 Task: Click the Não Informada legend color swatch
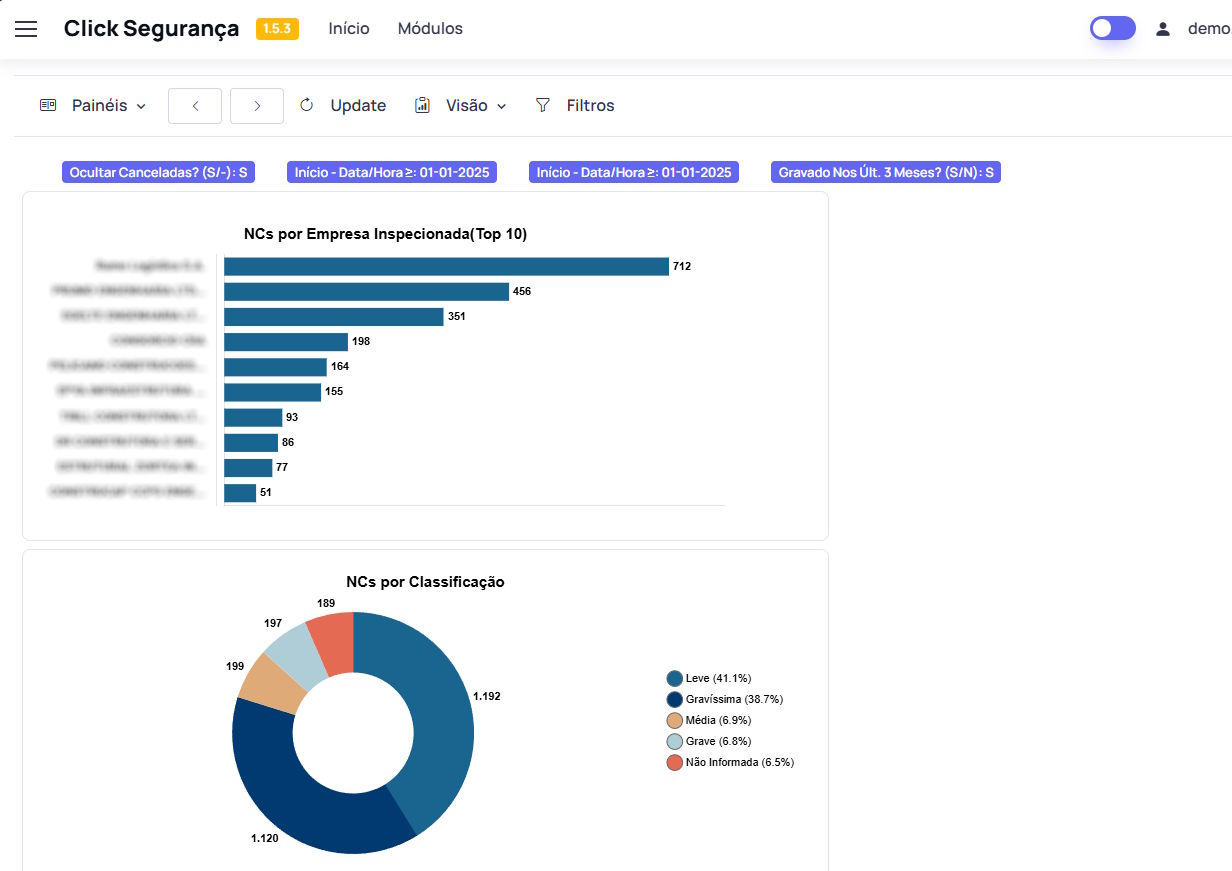click(x=675, y=763)
